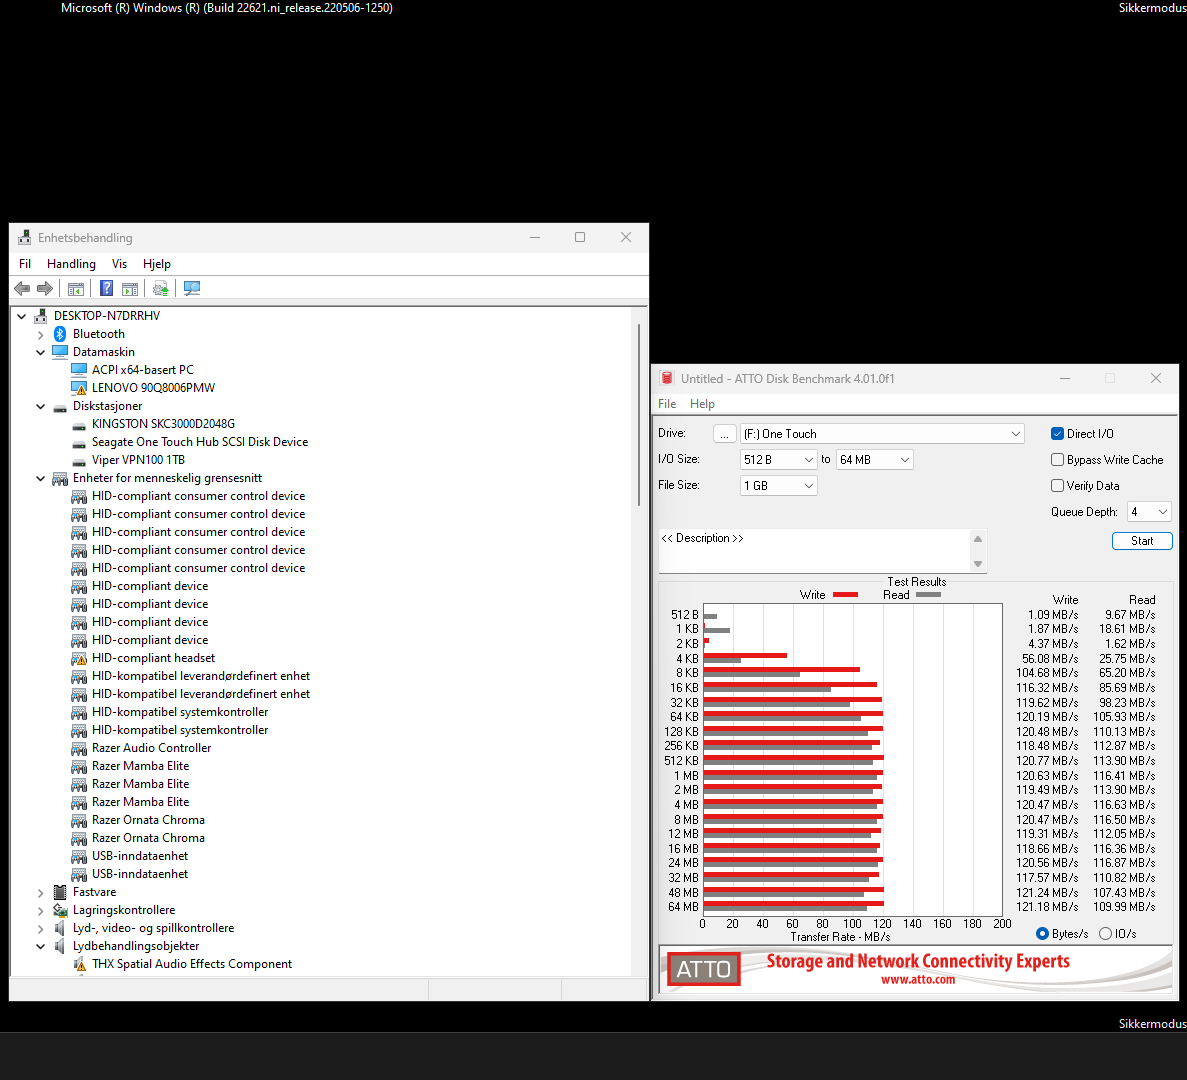Click the Description scroll up arrow
Viewport: 1187px width, 1080px height.
pyautogui.click(x=977, y=539)
